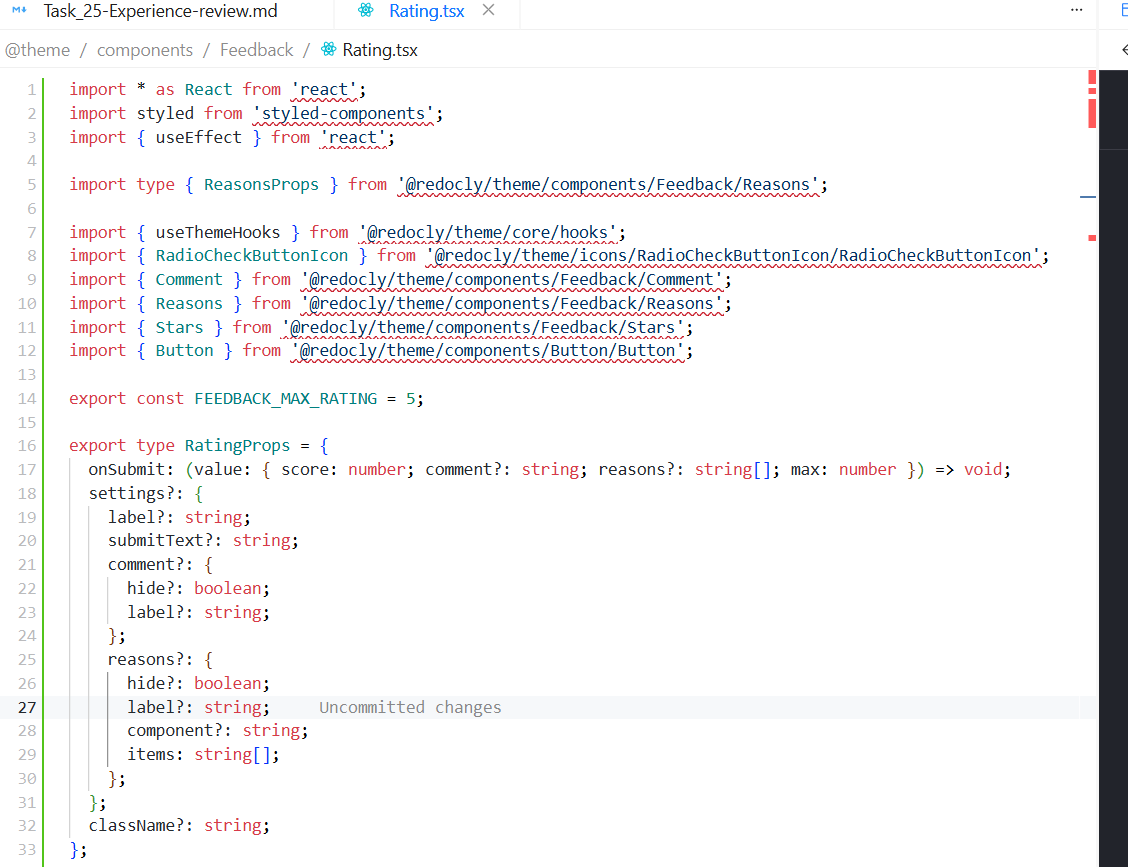This screenshot has height=867, width=1128.
Task: Click the red error marker in the minimap
Action: point(1092,100)
